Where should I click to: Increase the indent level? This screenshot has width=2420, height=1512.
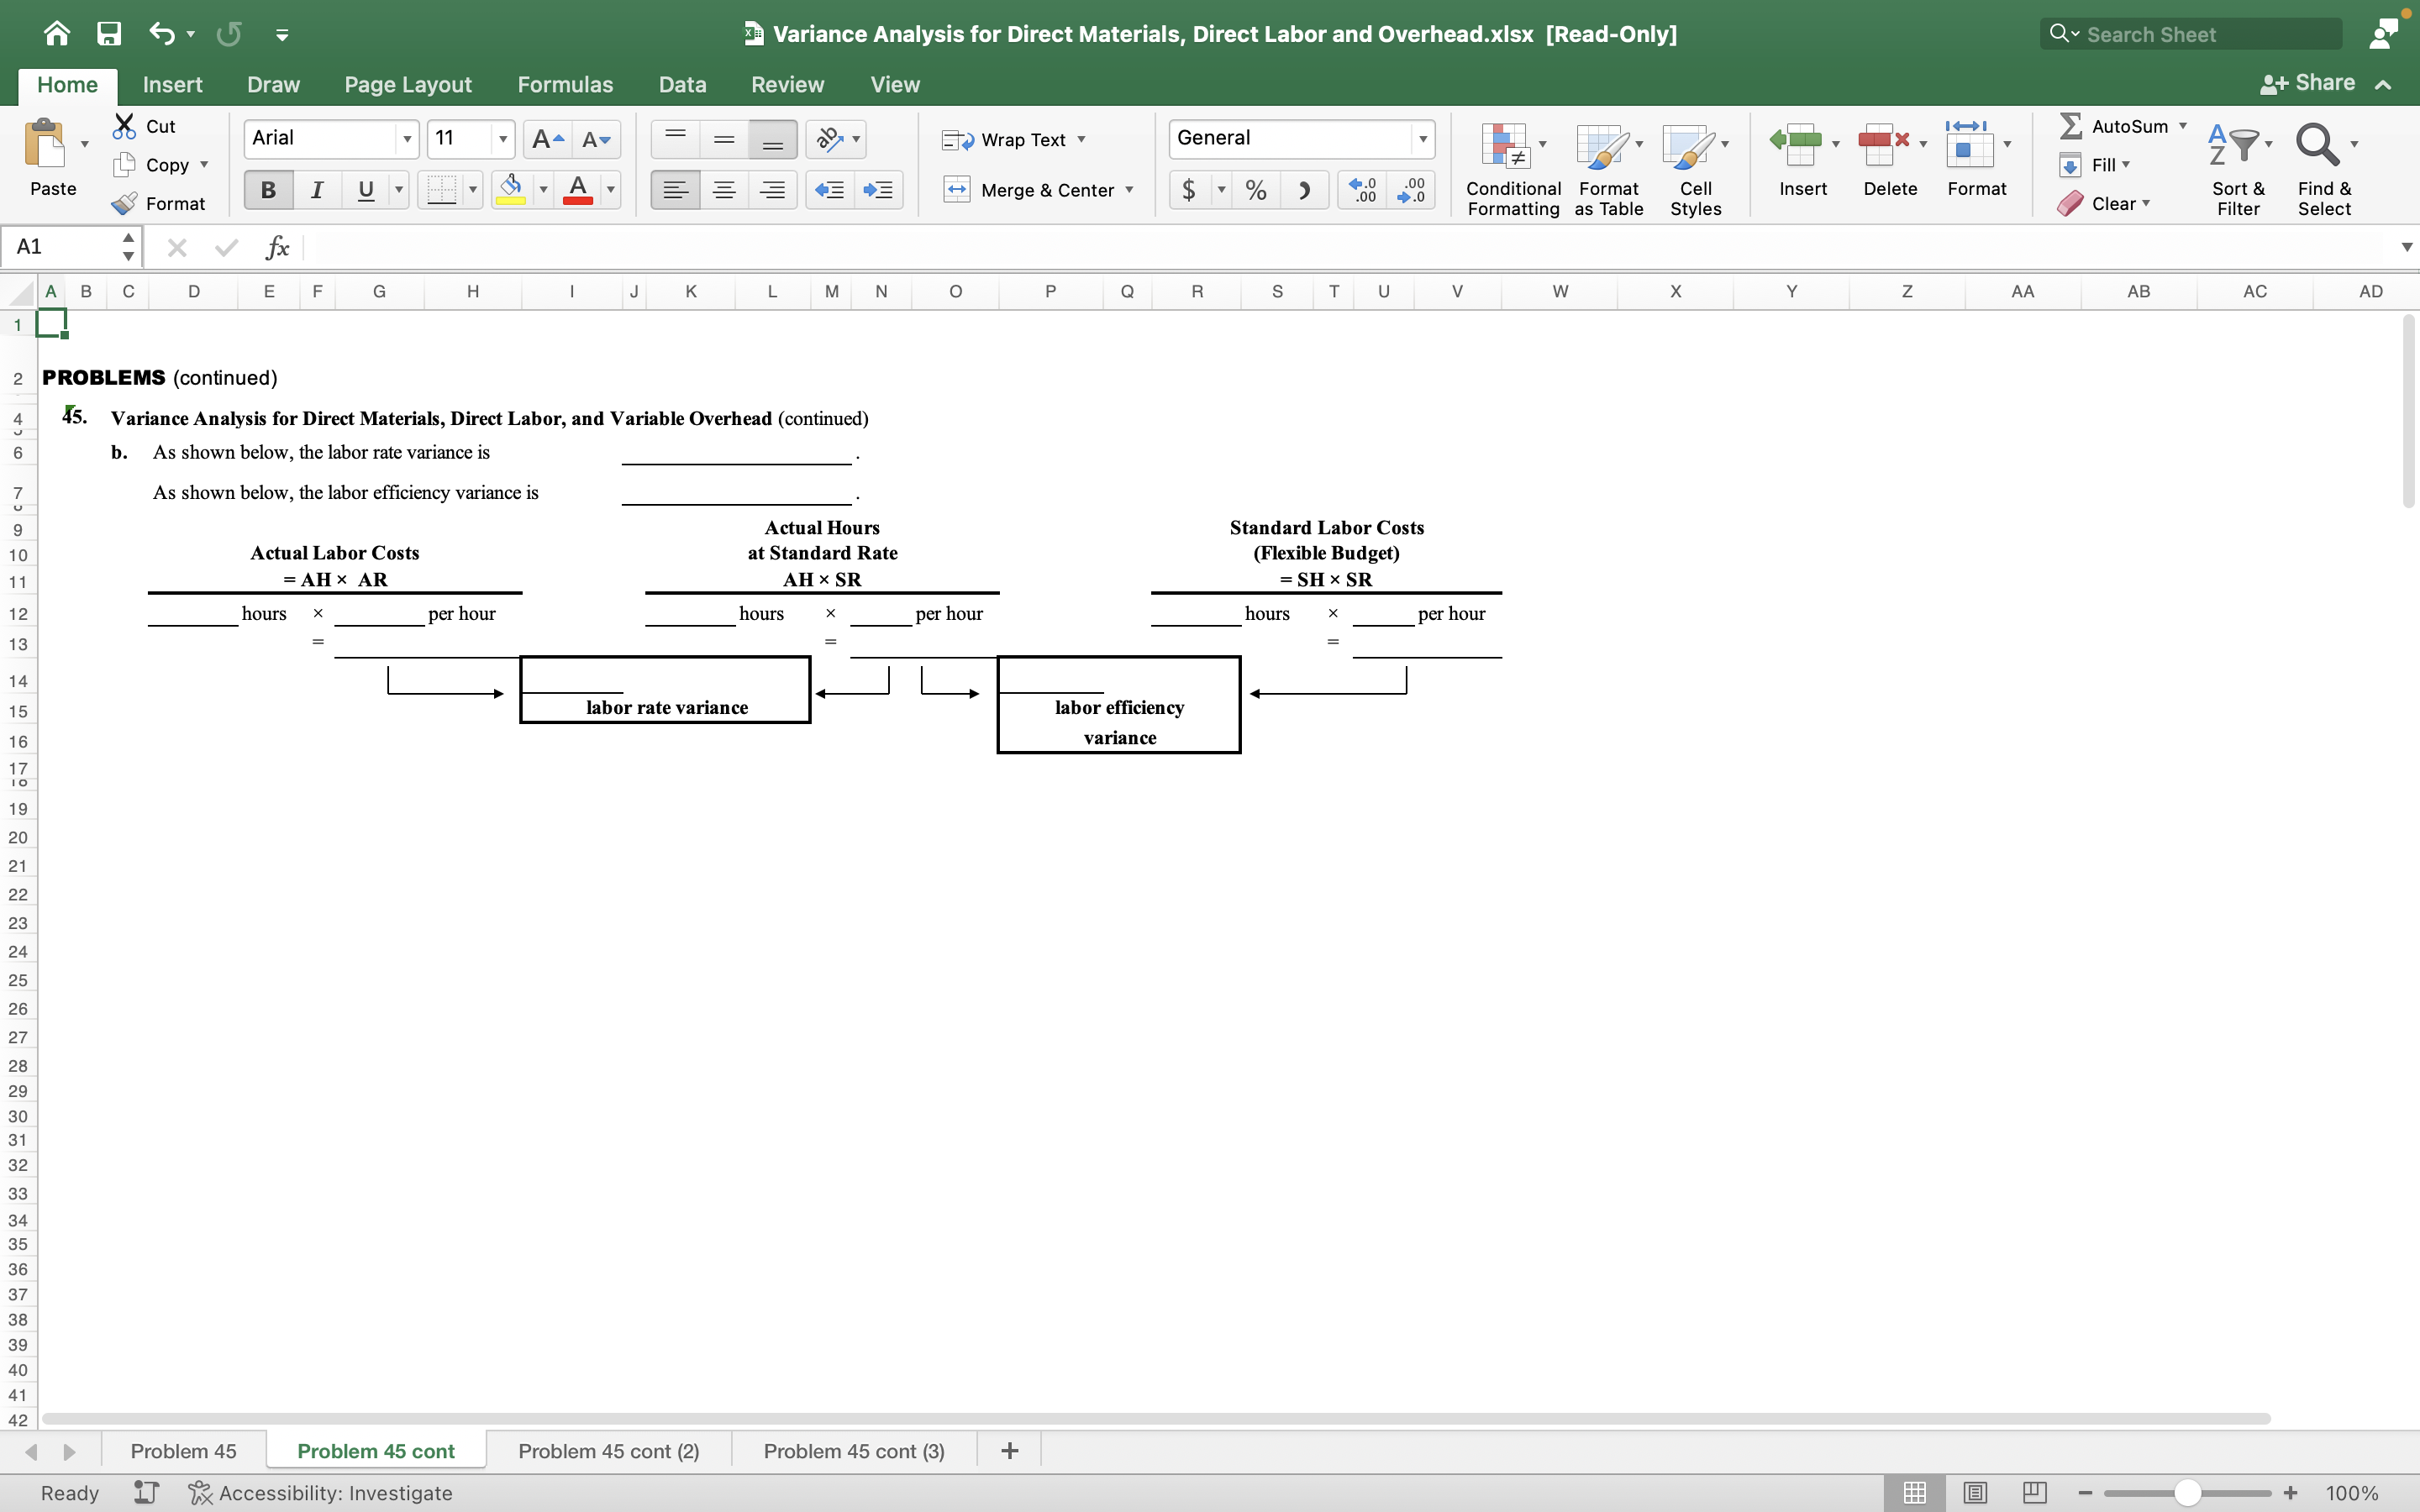(x=878, y=189)
